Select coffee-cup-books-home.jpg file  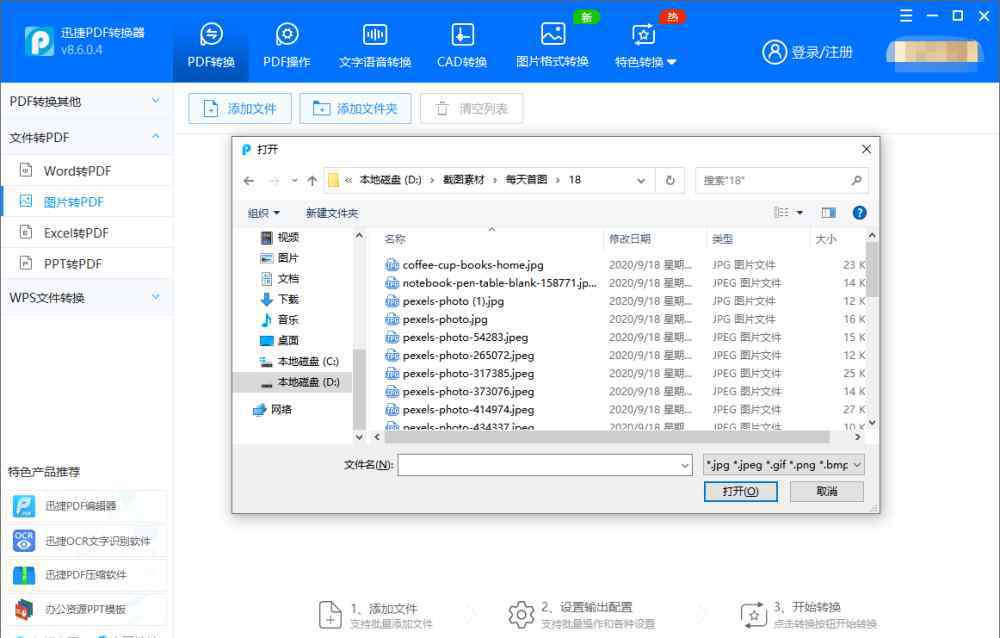473,265
